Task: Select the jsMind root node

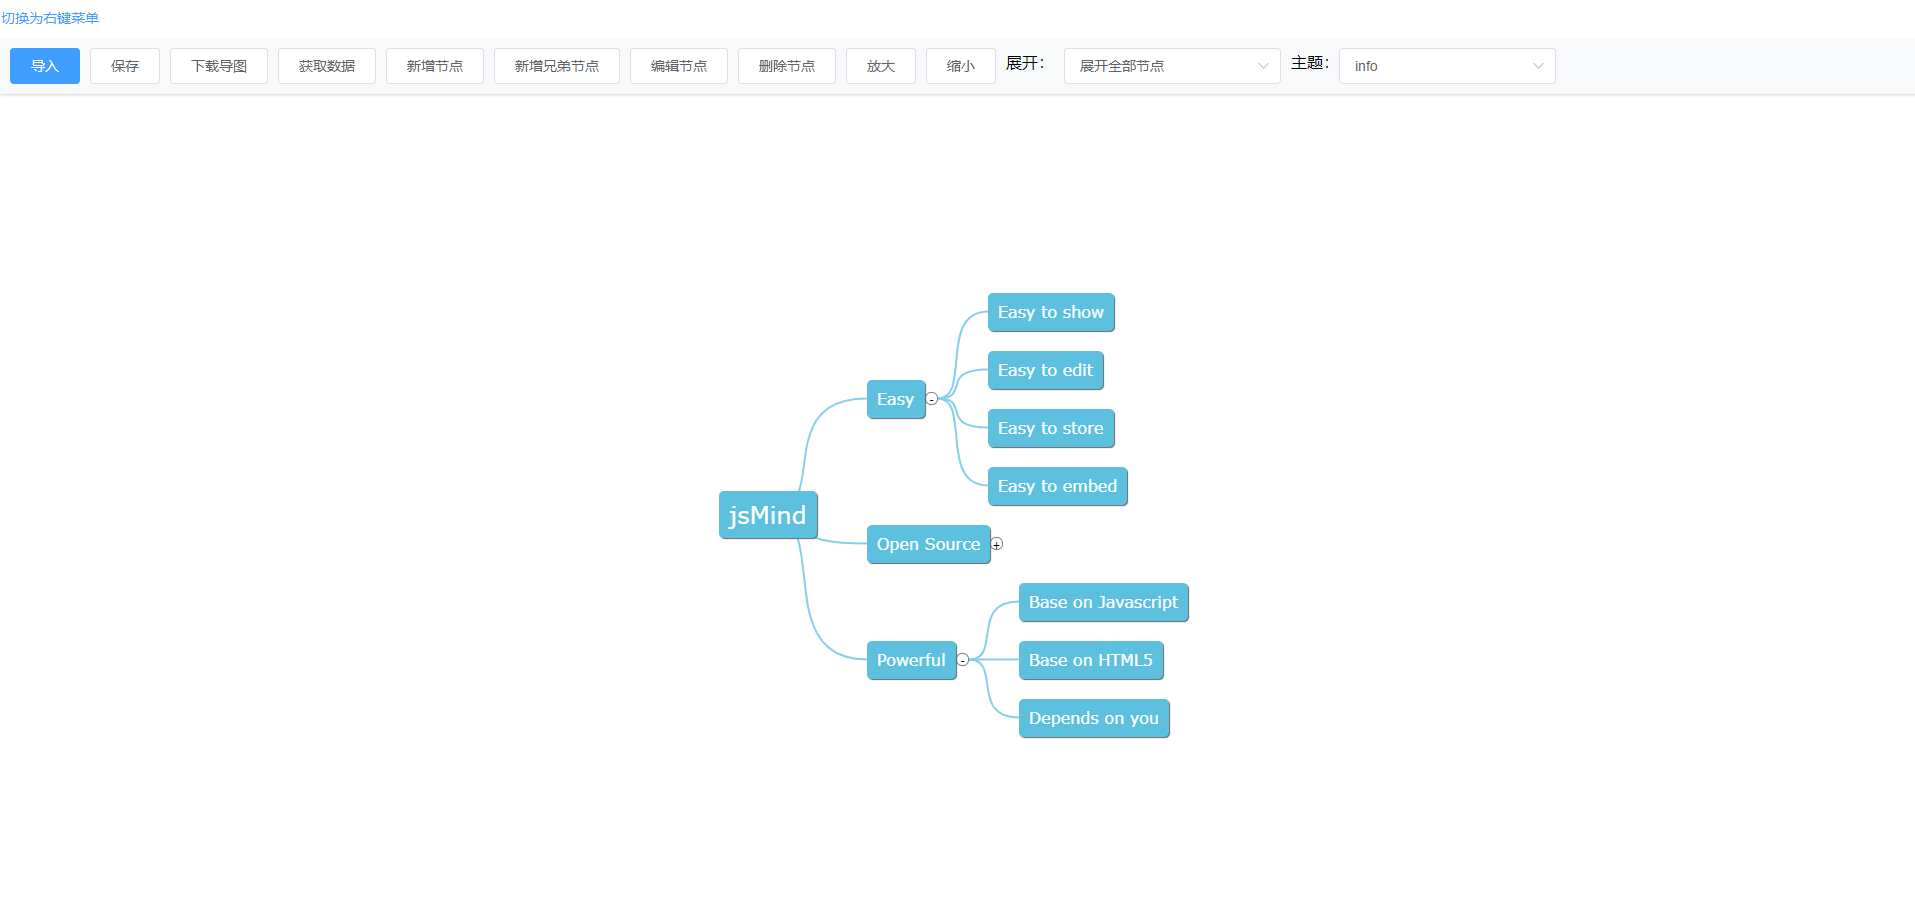Action: tap(768, 515)
